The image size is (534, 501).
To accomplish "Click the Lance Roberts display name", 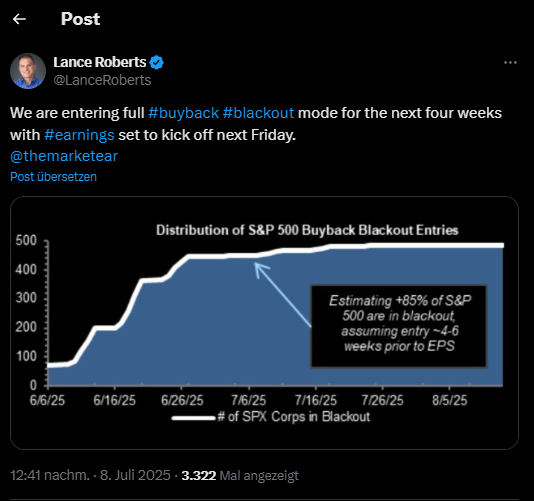I will click(x=100, y=62).
